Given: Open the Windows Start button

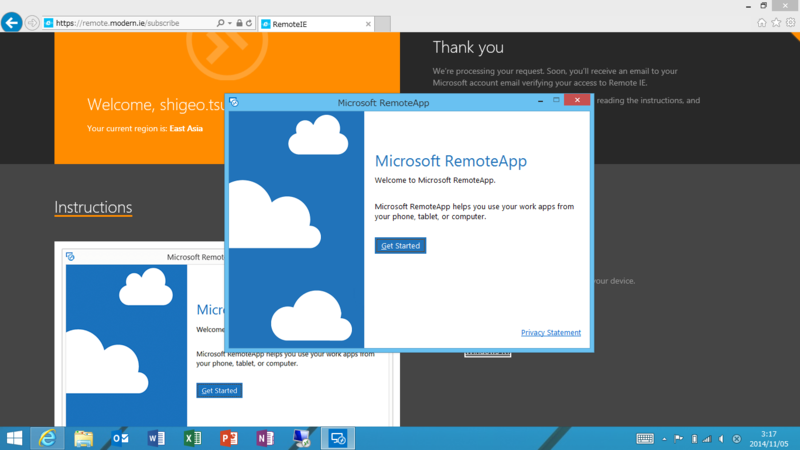Looking at the screenshot, I should (x=14, y=438).
